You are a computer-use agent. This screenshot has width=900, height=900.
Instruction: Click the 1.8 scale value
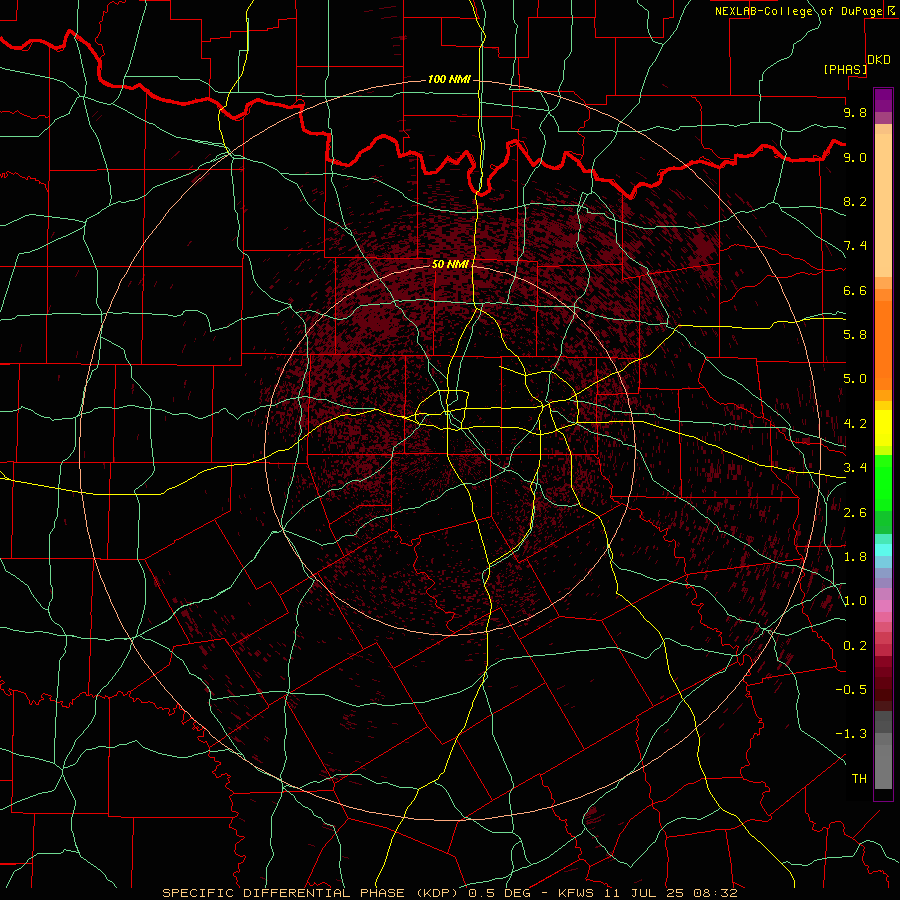pyautogui.click(x=855, y=557)
